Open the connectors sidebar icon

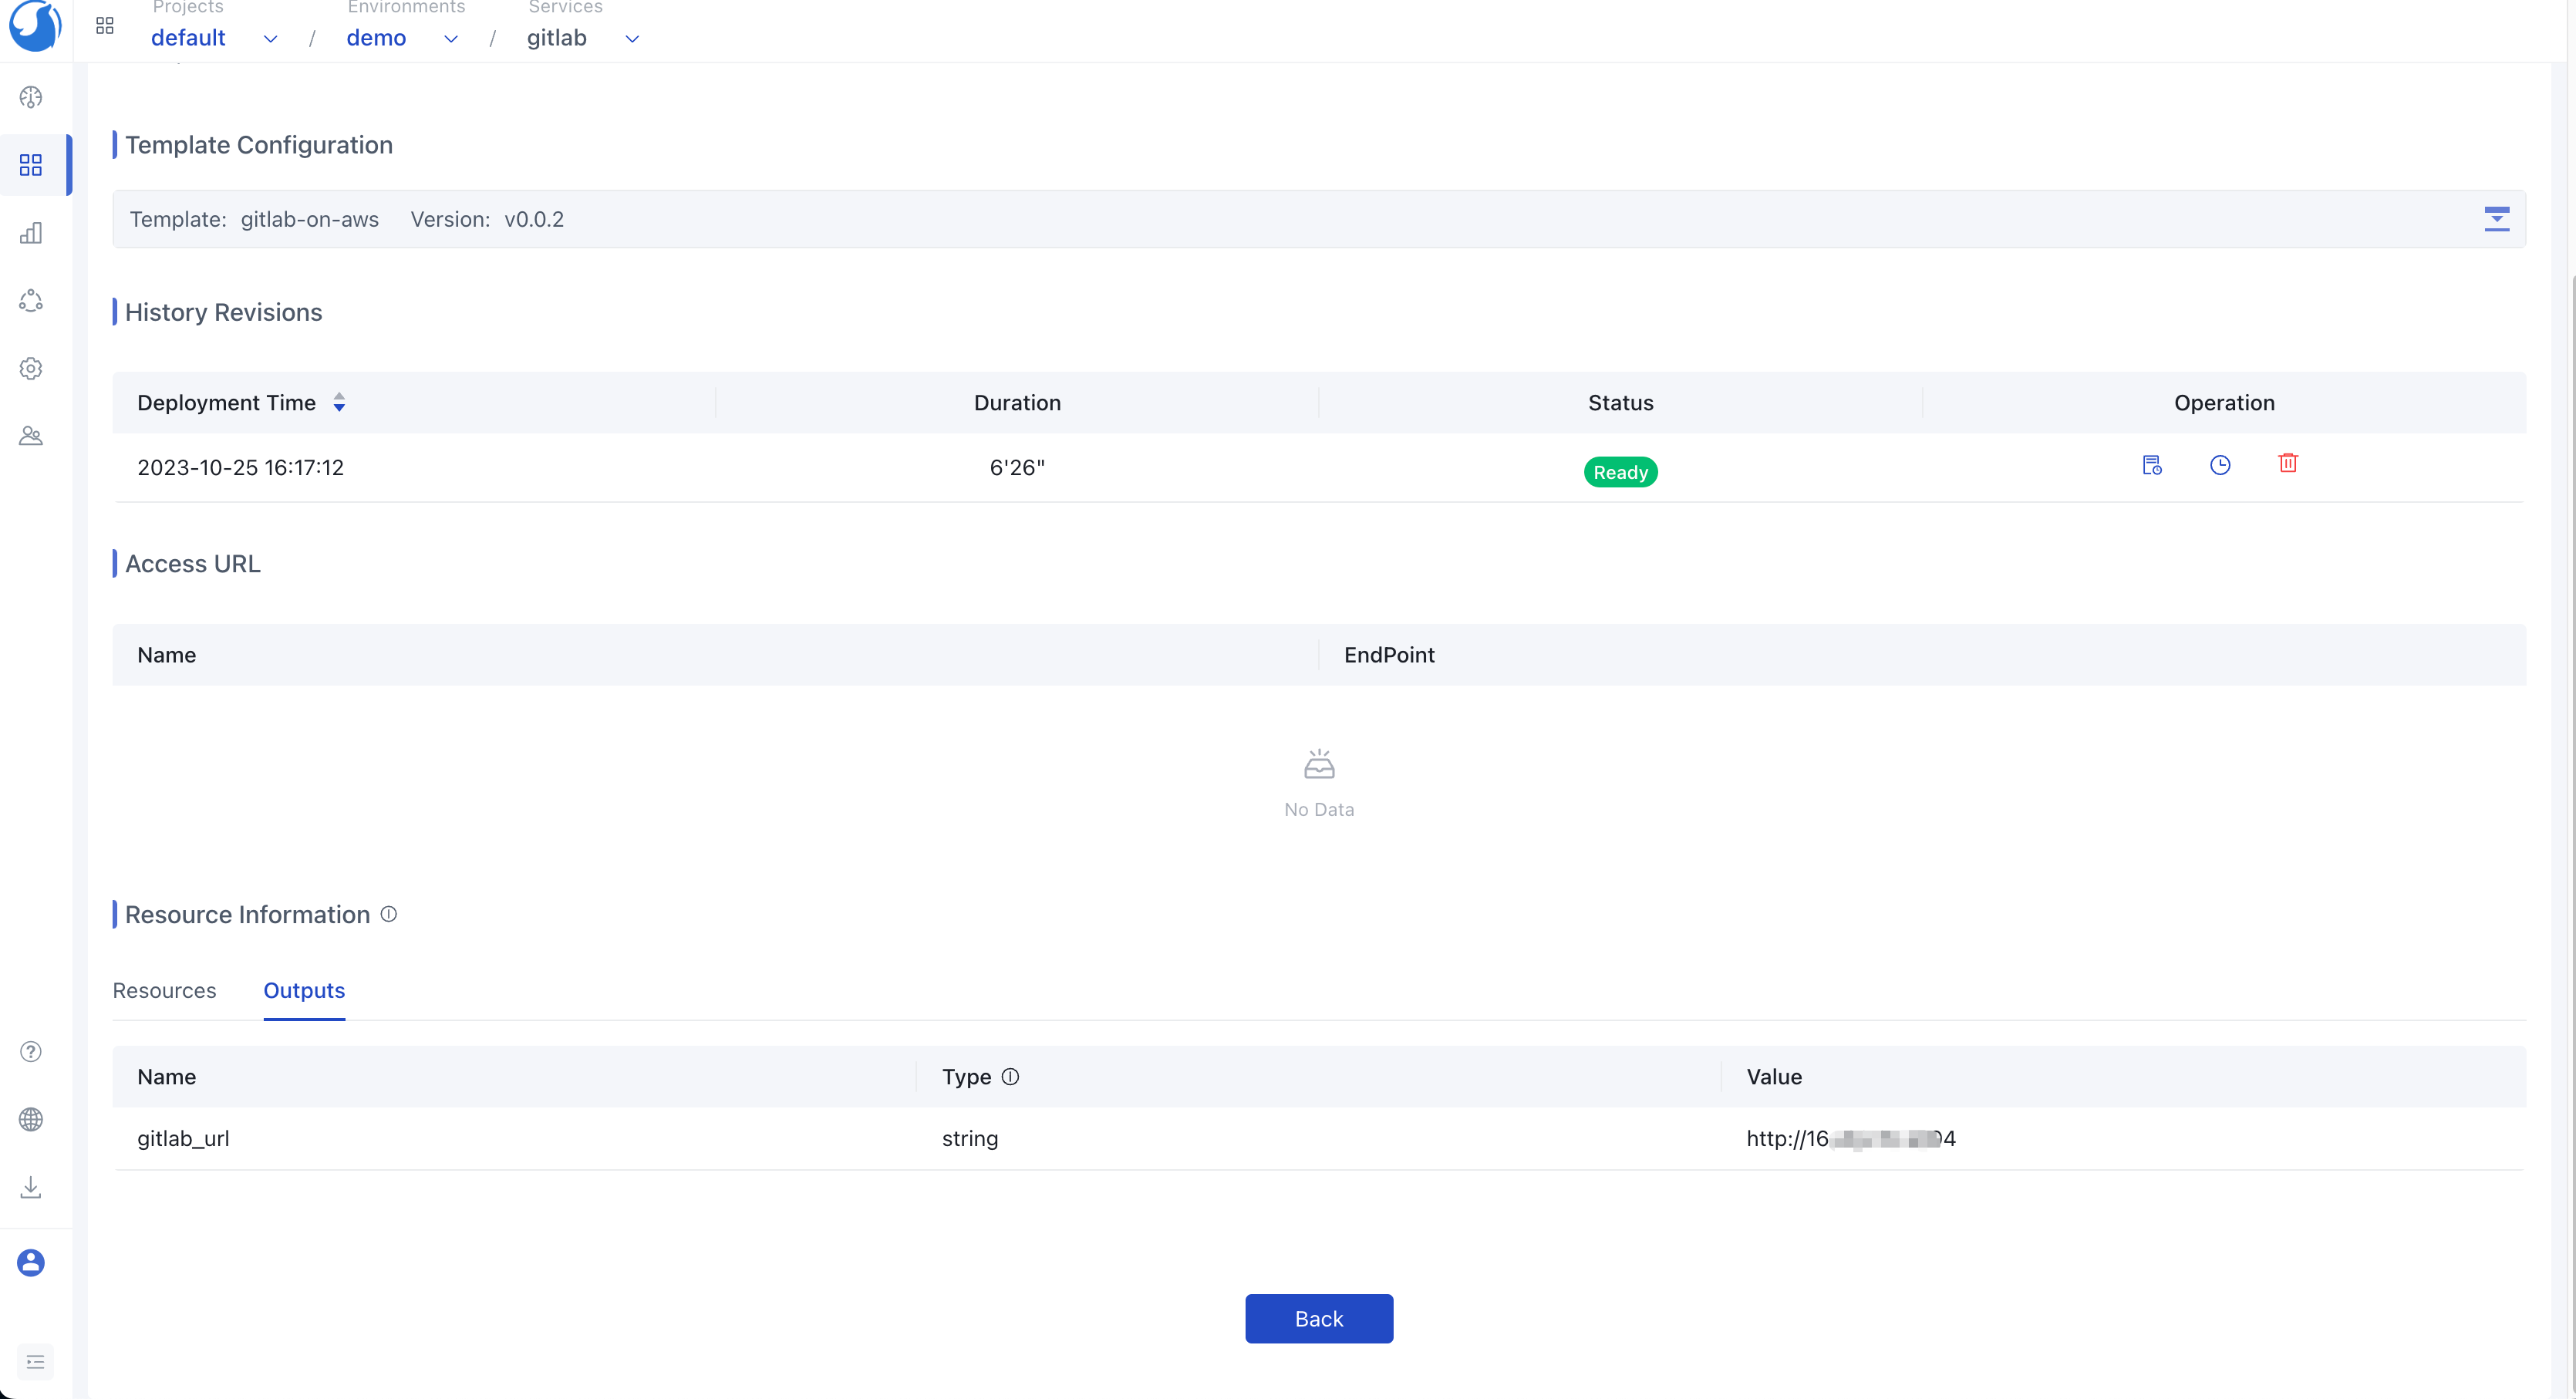coord(31,300)
